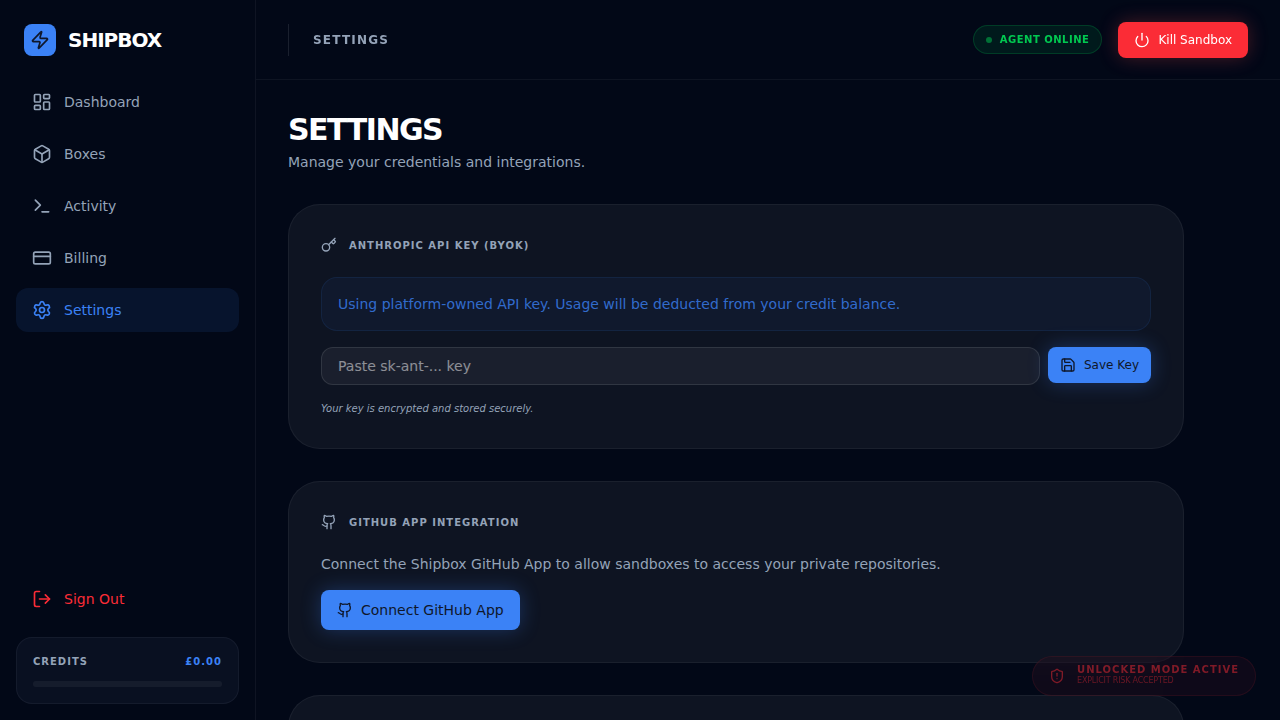Viewport: 1280px width, 720px height.
Task: Click the key icon beside Anthropic API Key
Action: [x=329, y=245]
